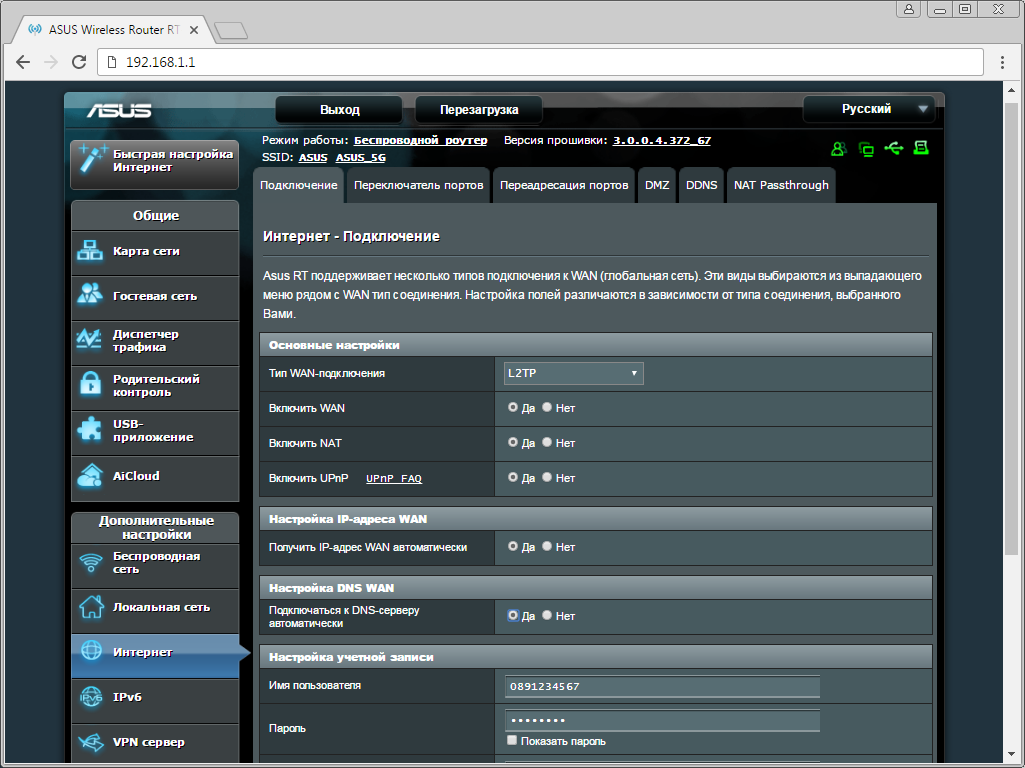The image size is (1025, 768).
Task: Select Да for Включить WAN
Action: 512,407
